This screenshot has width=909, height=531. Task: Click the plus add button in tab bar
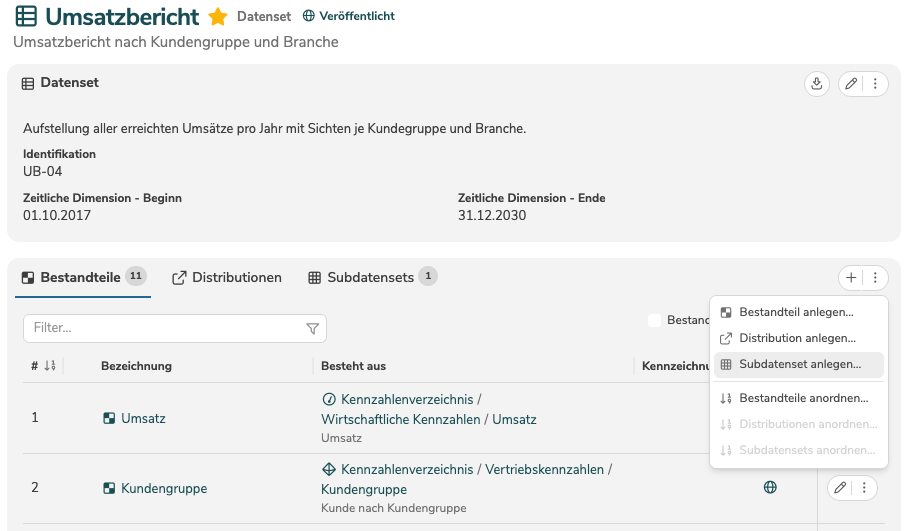851,278
